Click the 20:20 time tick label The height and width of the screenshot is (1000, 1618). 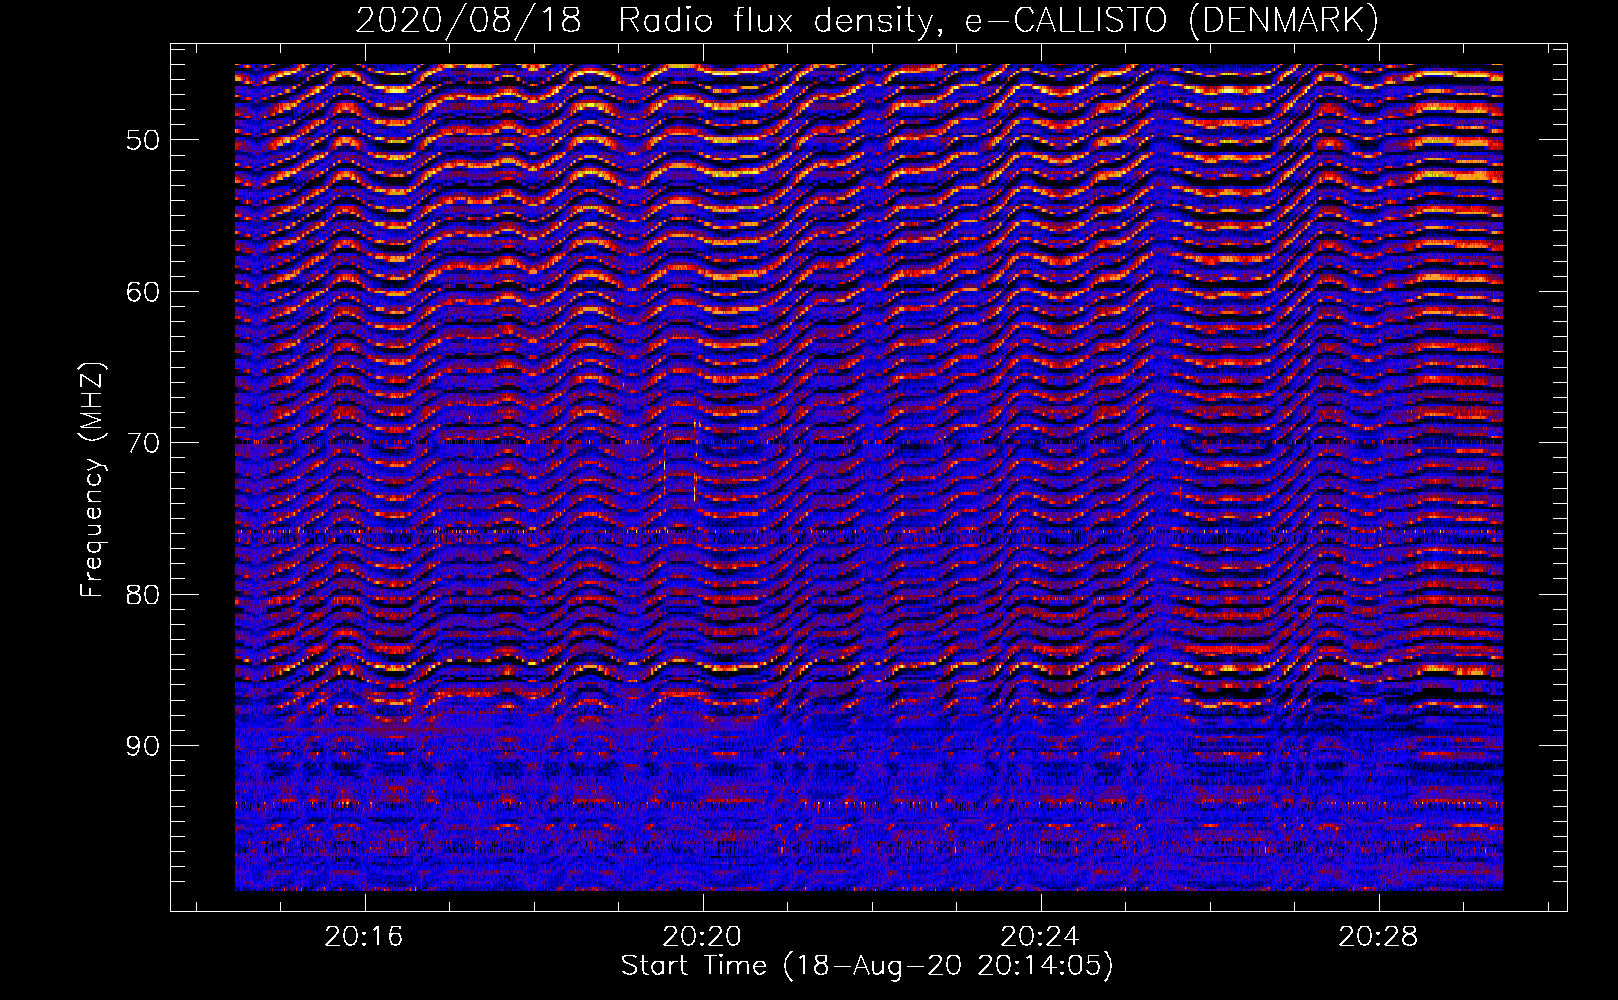coord(702,936)
